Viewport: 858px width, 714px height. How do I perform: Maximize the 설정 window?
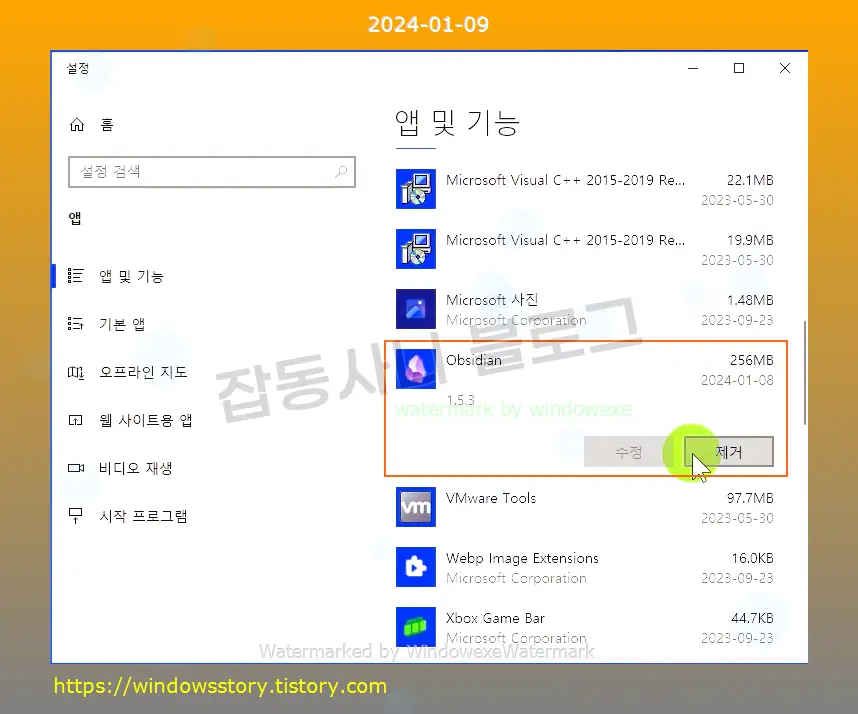739,68
